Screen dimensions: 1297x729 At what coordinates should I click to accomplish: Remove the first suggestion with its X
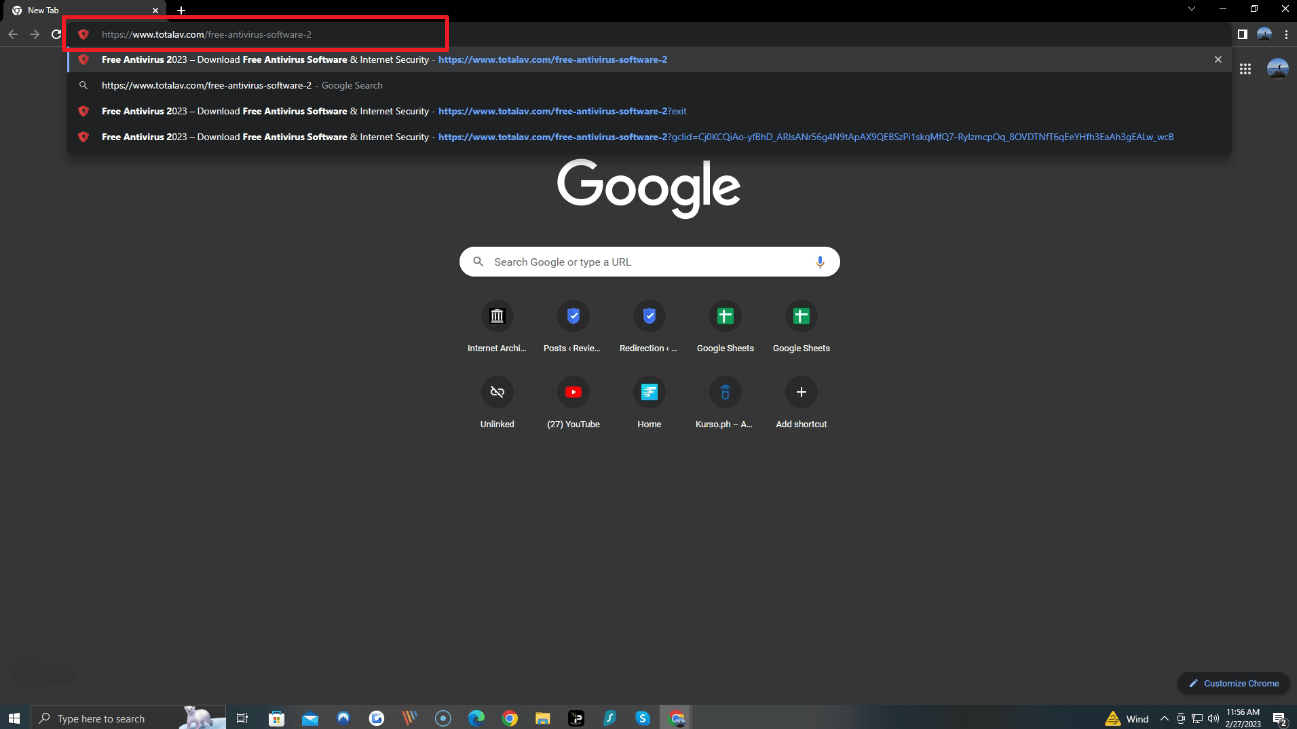tap(1218, 60)
